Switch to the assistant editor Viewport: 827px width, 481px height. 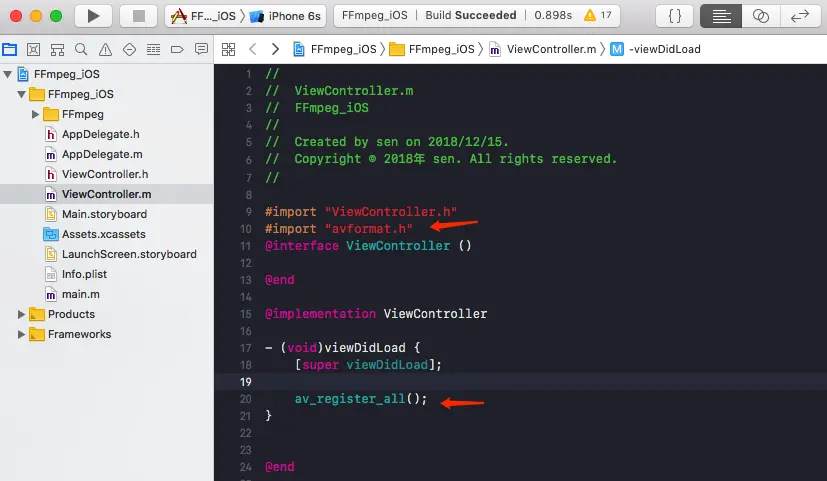coord(761,16)
